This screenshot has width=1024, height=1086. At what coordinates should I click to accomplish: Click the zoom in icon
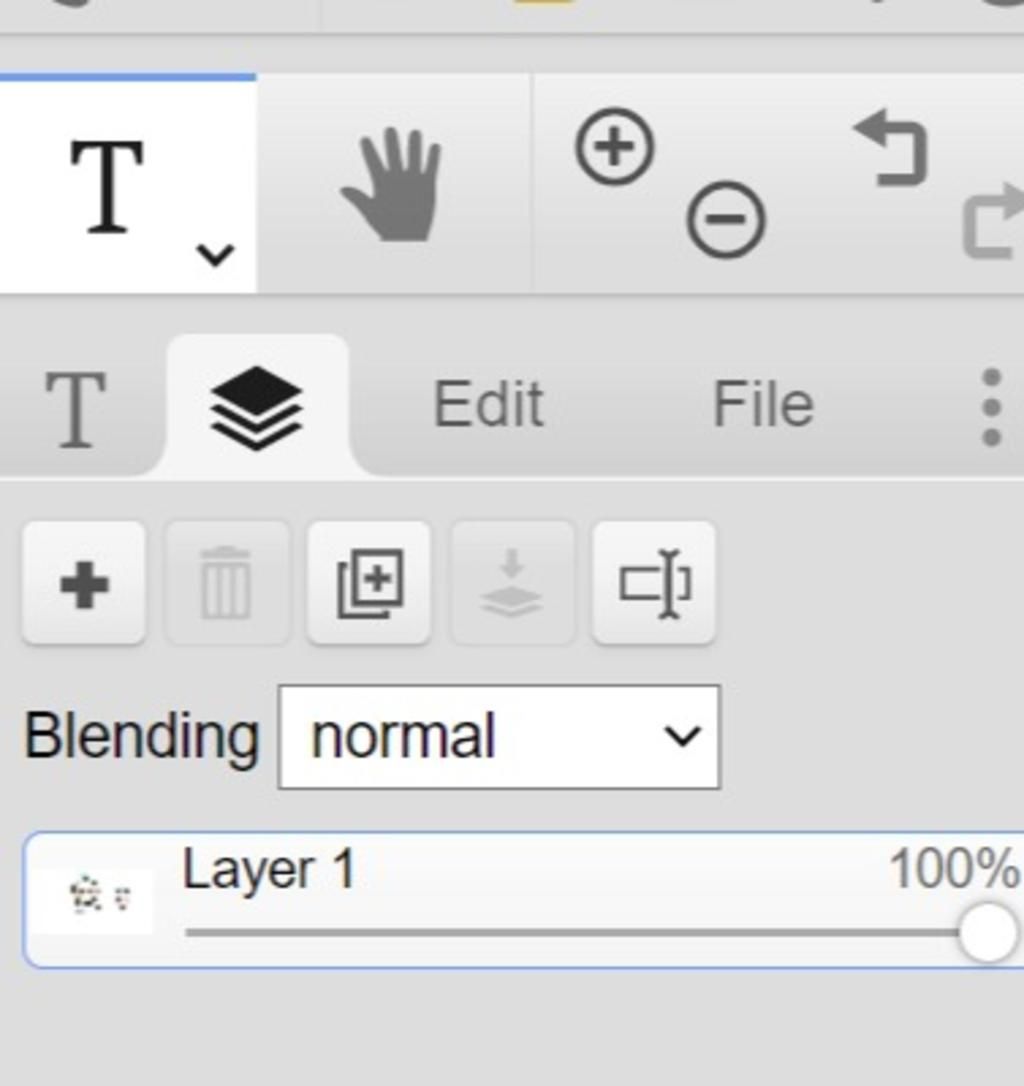coord(615,146)
